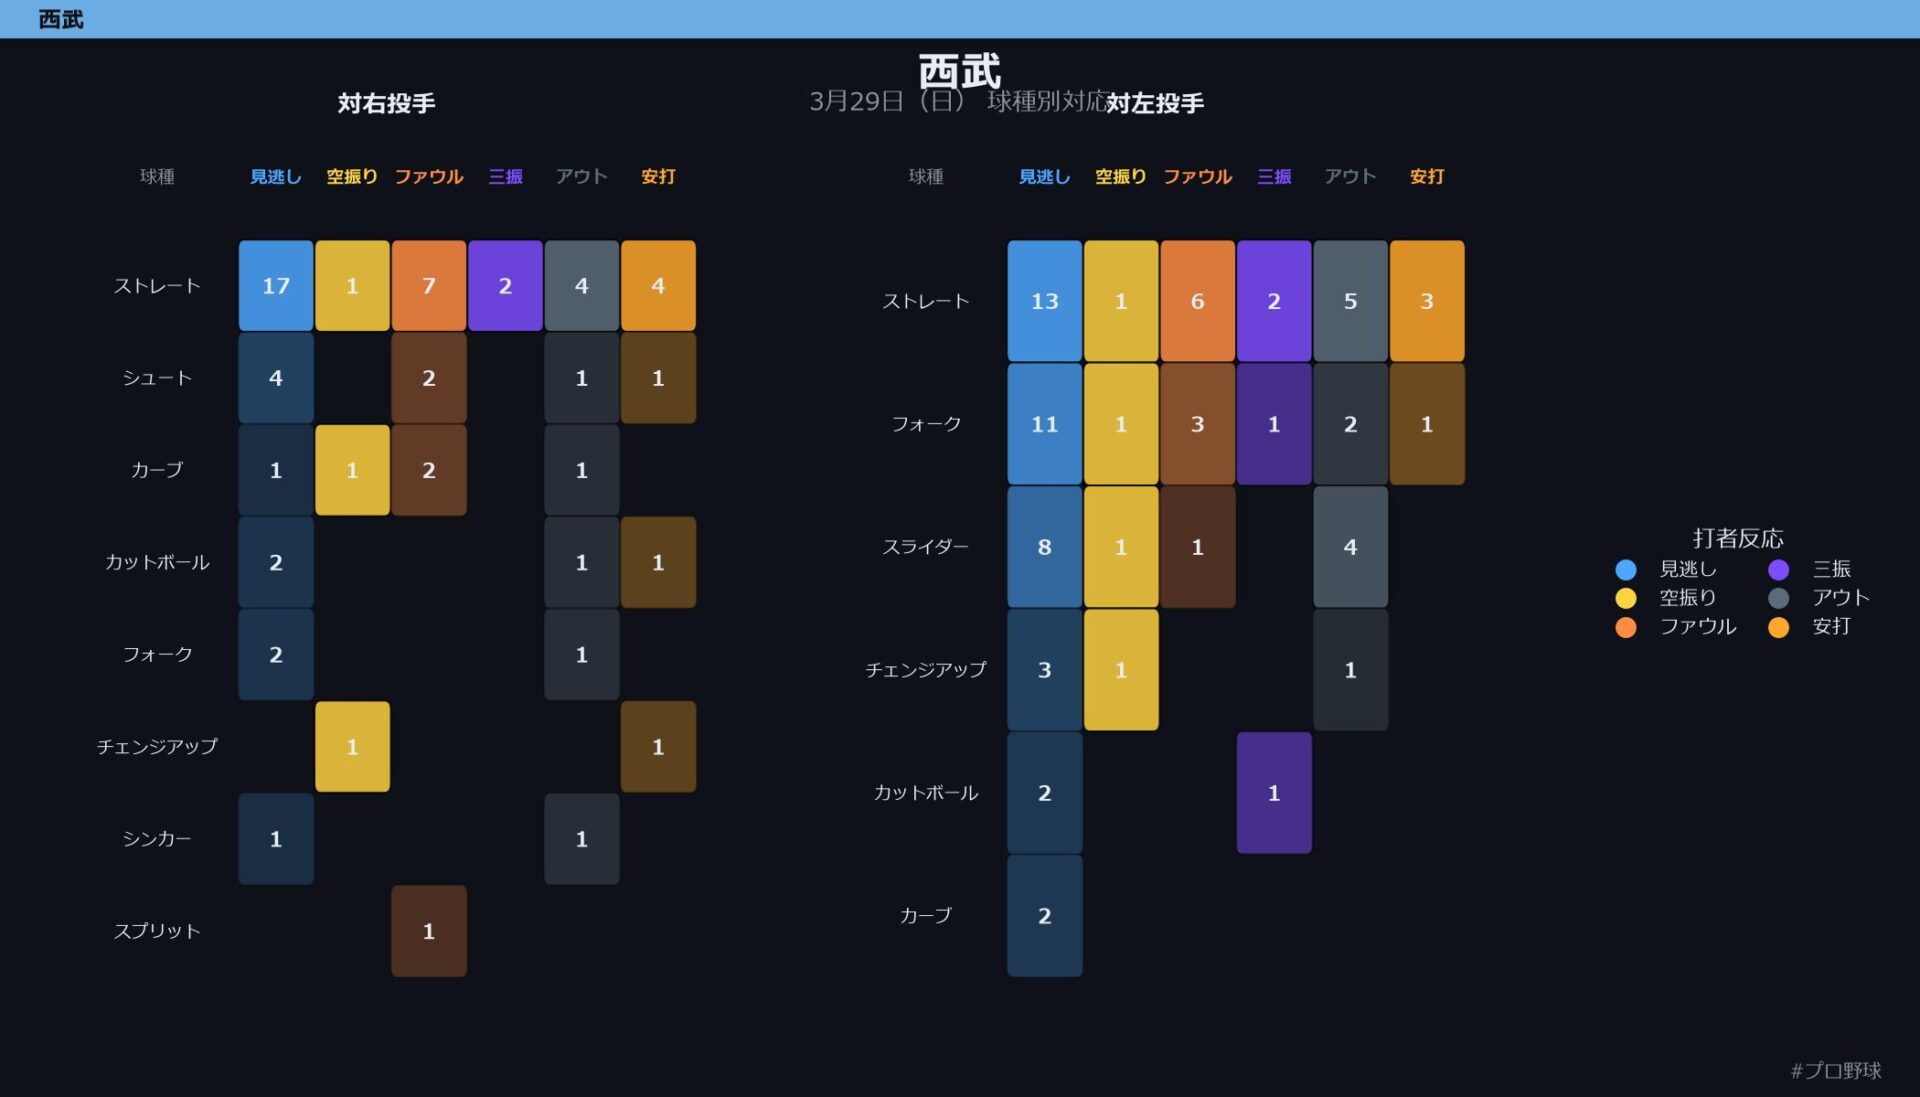
Task: Click the 4 cell for ストレート 安打, 対右投手
Action: click(658, 285)
